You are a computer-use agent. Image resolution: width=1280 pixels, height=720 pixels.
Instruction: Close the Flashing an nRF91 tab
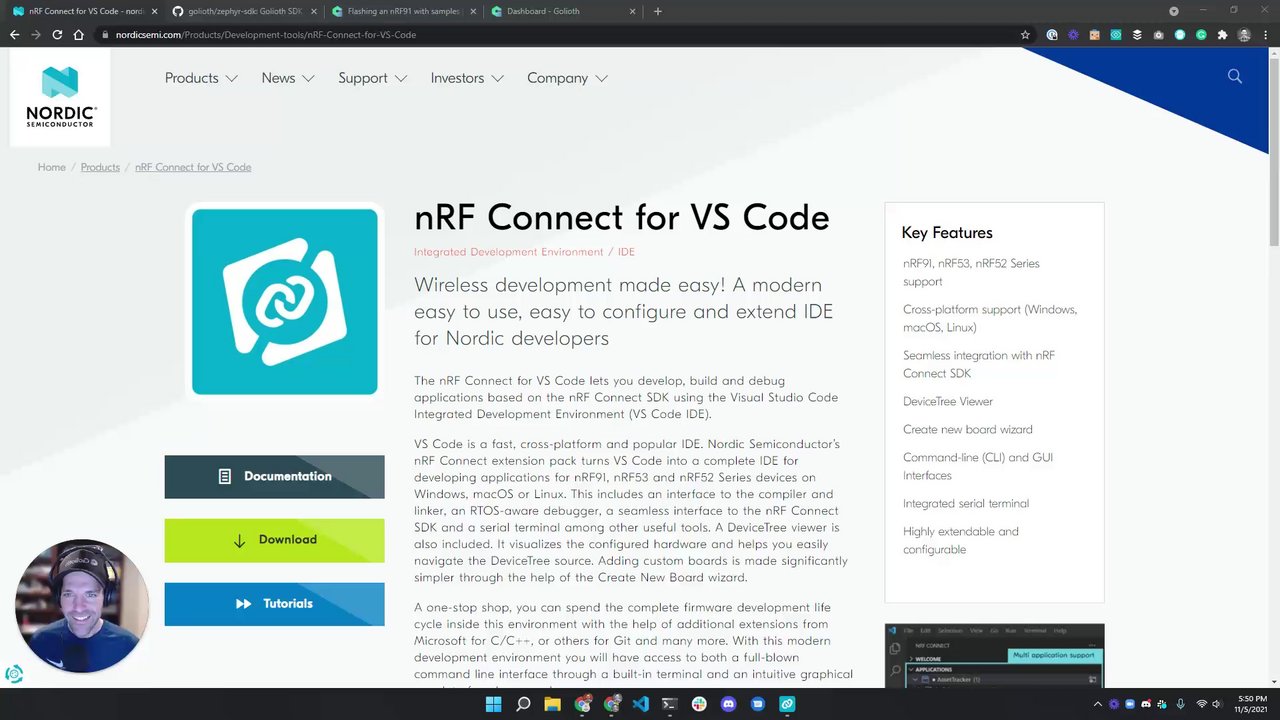click(474, 11)
